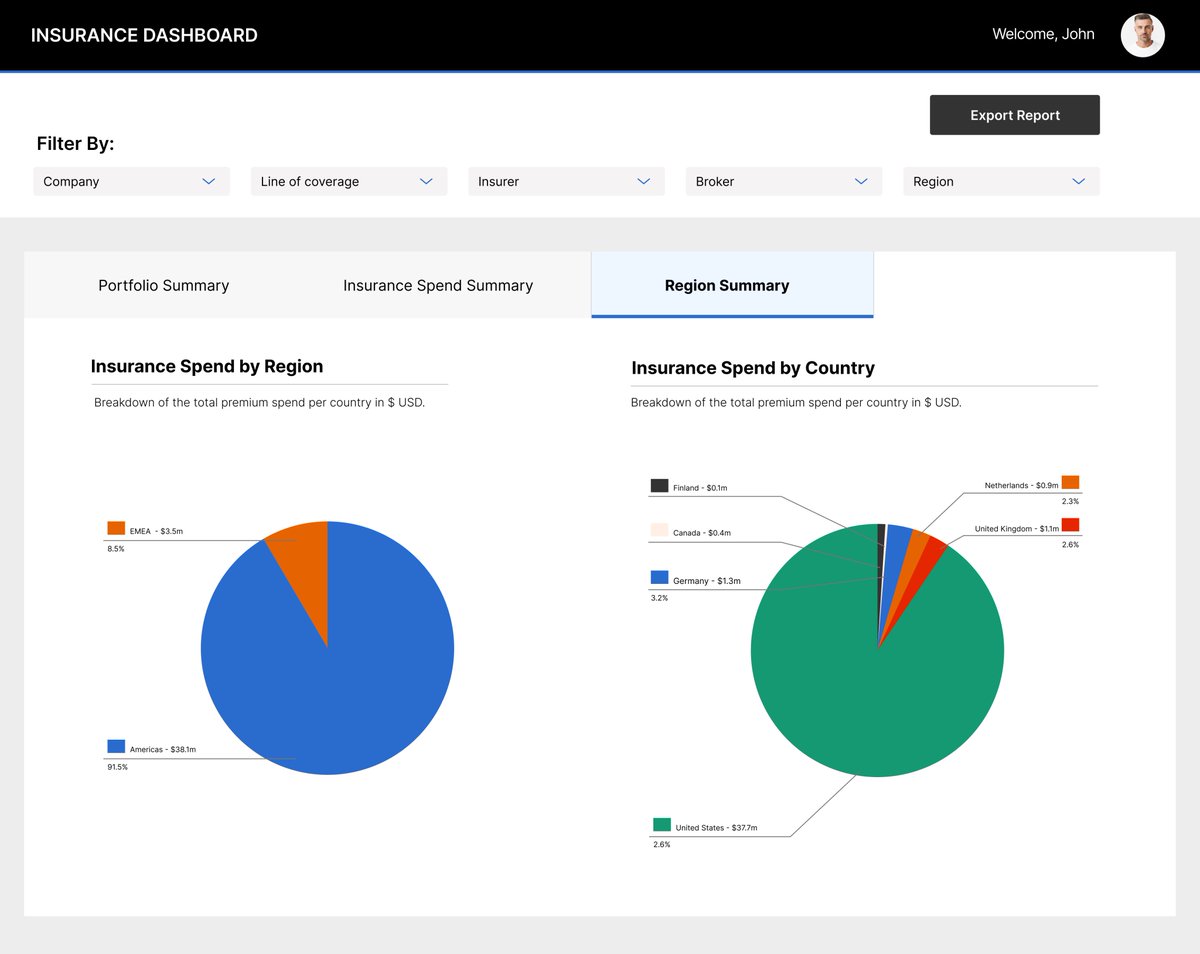Click the blue Americas legend swatch

[x=116, y=746]
